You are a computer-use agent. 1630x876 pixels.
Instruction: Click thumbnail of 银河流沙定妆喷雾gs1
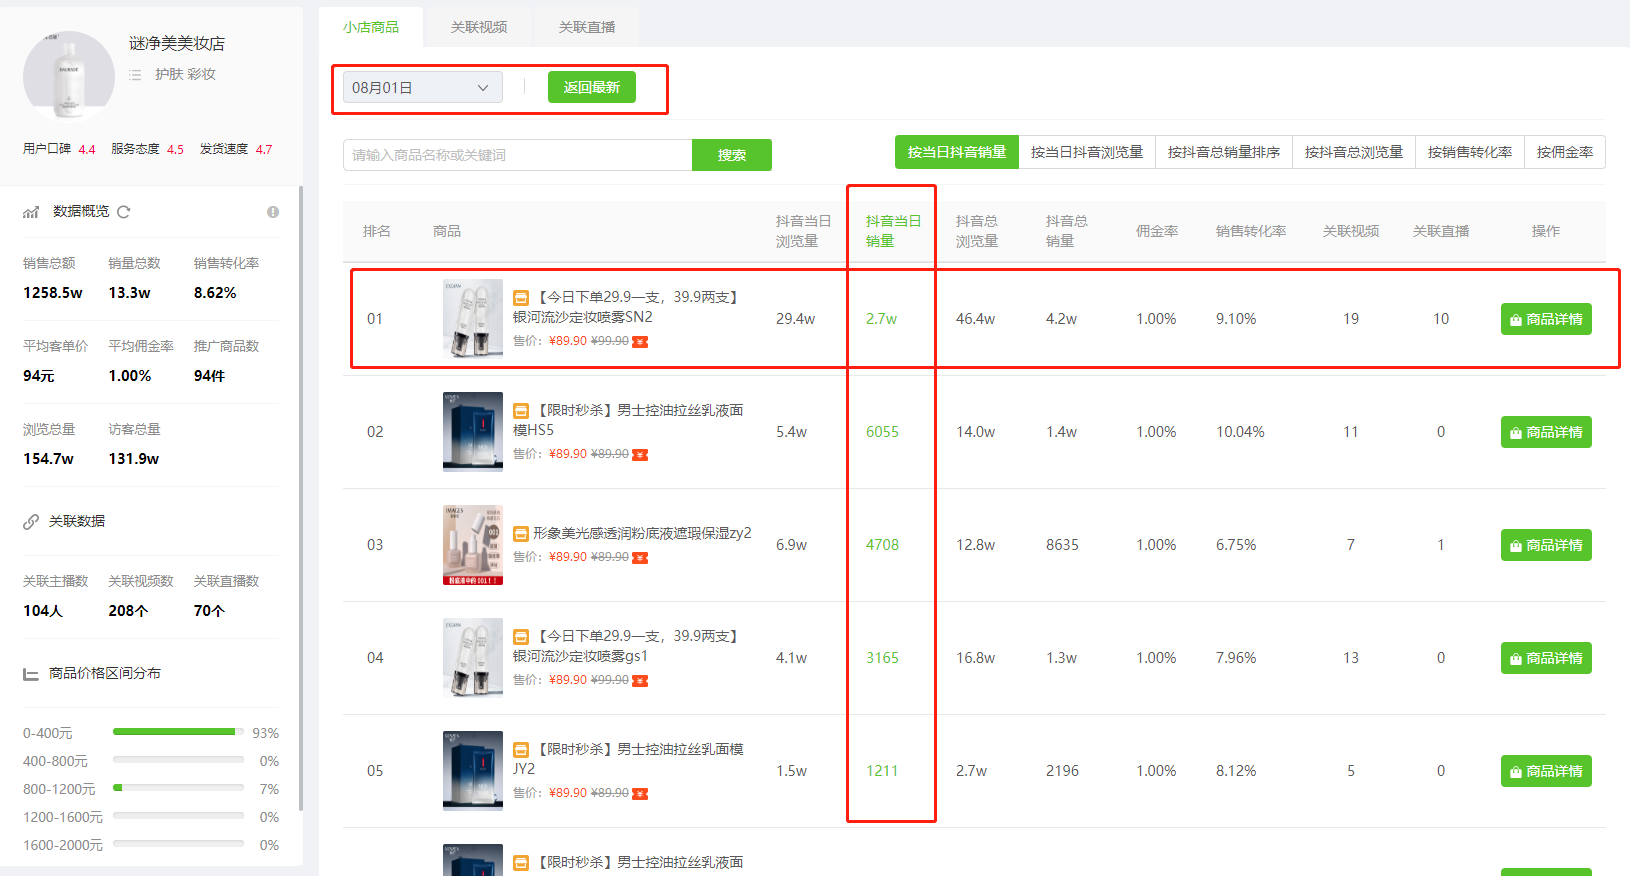pyautogui.click(x=473, y=658)
